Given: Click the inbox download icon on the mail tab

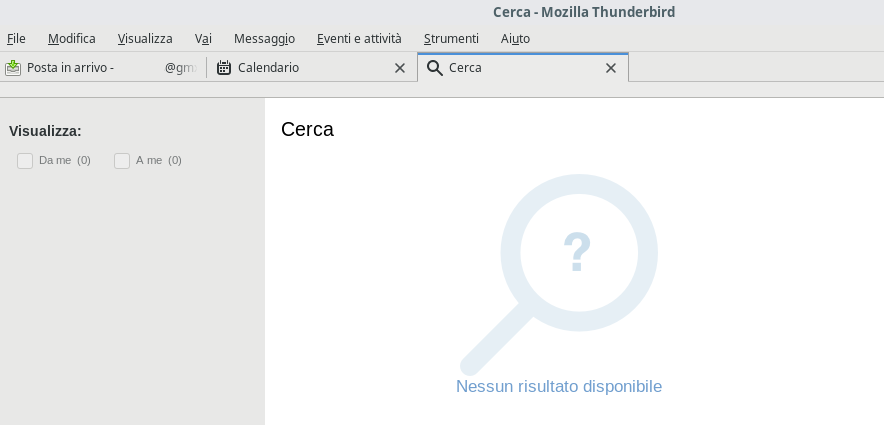Looking at the screenshot, I should point(13,68).
